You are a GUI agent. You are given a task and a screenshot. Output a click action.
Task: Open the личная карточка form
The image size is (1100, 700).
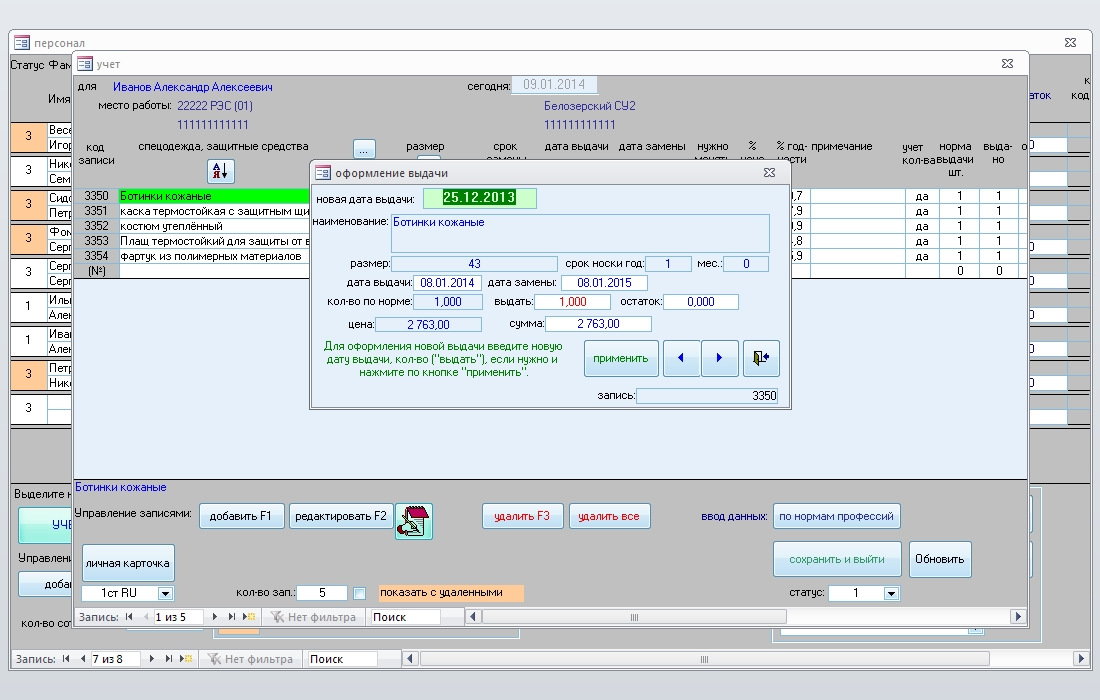coord(128,563)
